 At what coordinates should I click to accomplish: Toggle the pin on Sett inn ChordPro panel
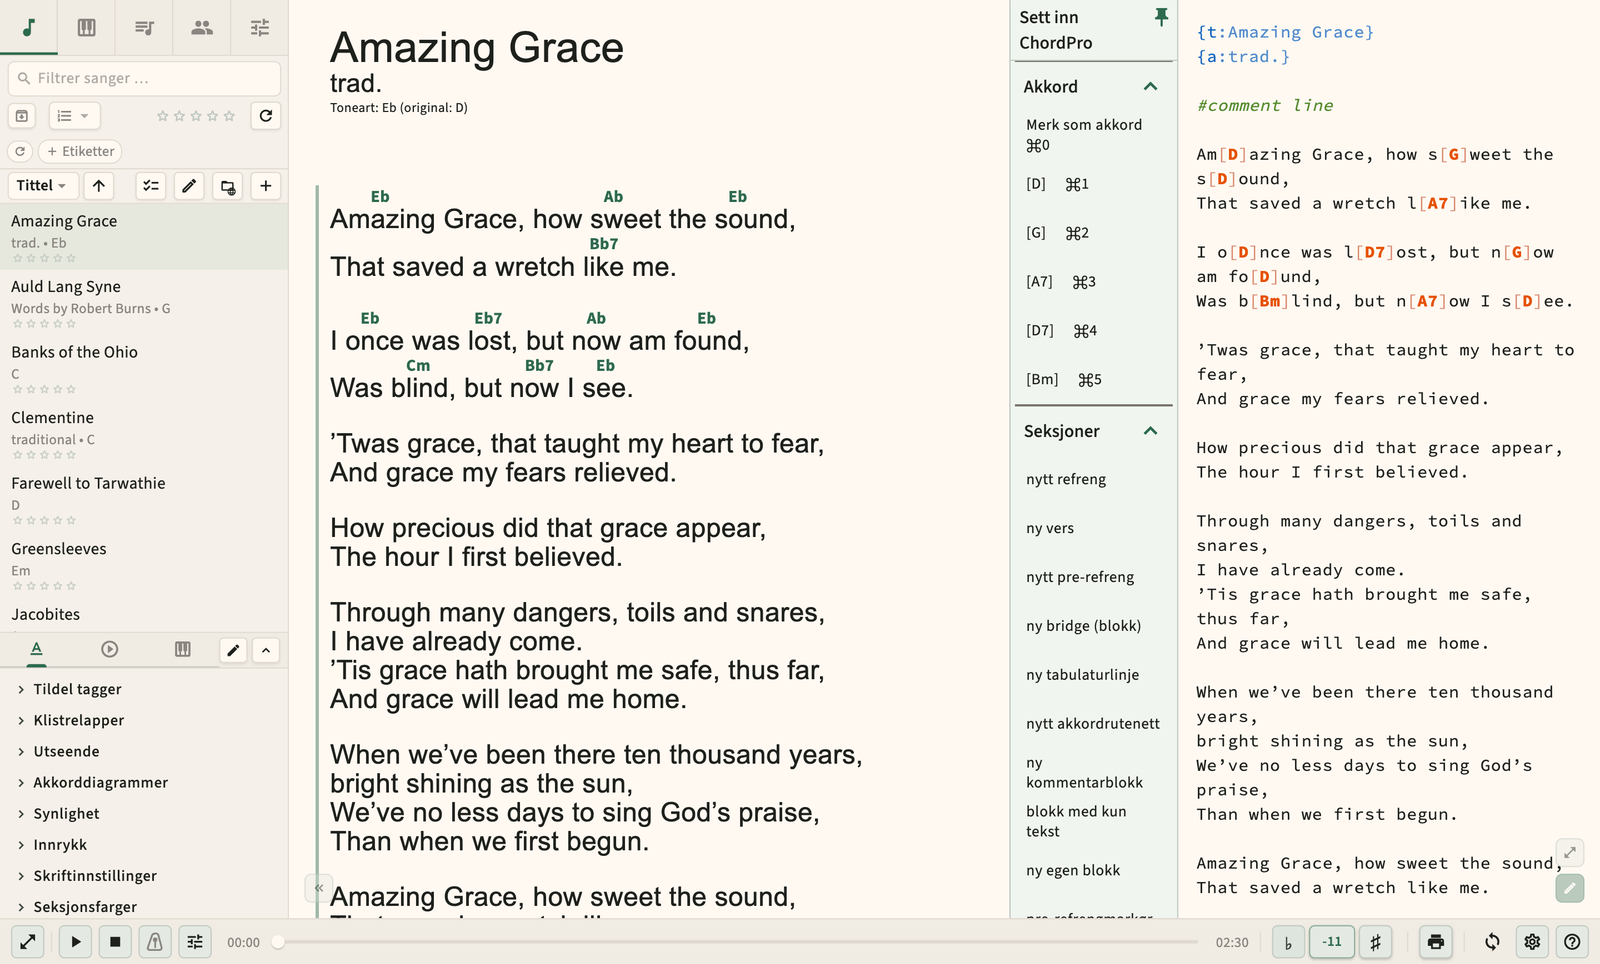(1161, 17)
